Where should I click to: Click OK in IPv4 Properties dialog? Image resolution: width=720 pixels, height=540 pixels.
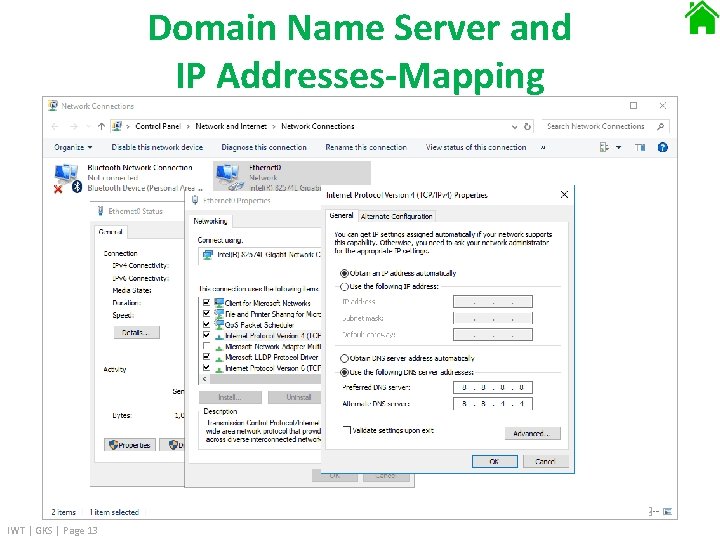(x=495, y=461)
